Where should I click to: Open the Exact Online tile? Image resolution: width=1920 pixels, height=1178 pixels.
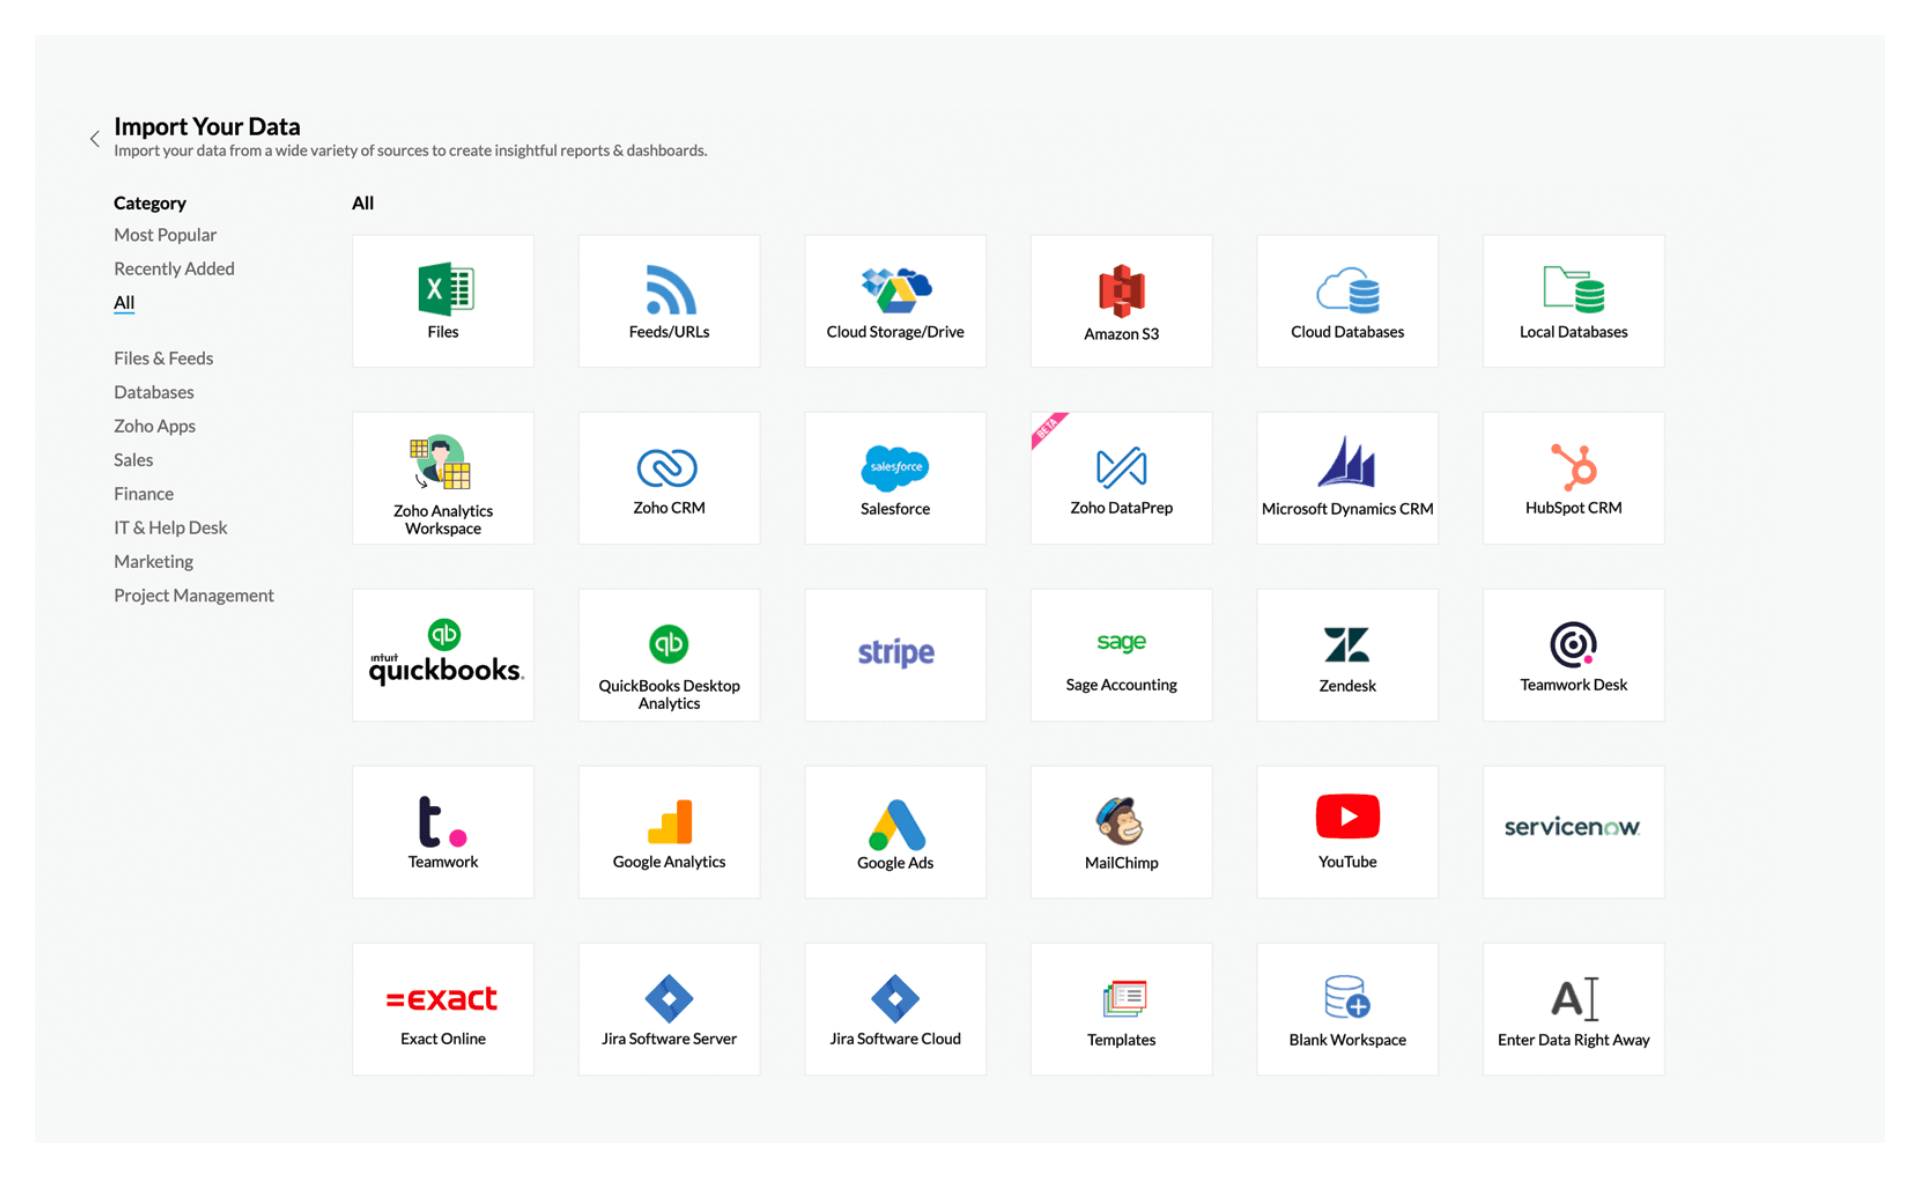(x=443, y=1009)
